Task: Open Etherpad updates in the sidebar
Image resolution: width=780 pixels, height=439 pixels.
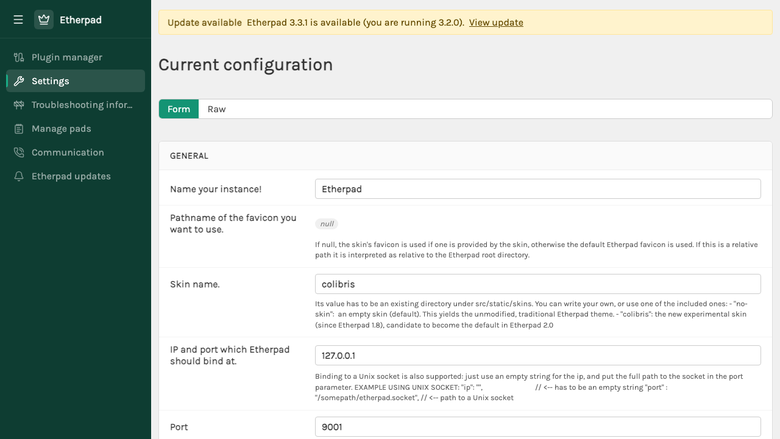Action: click(76, 176)
